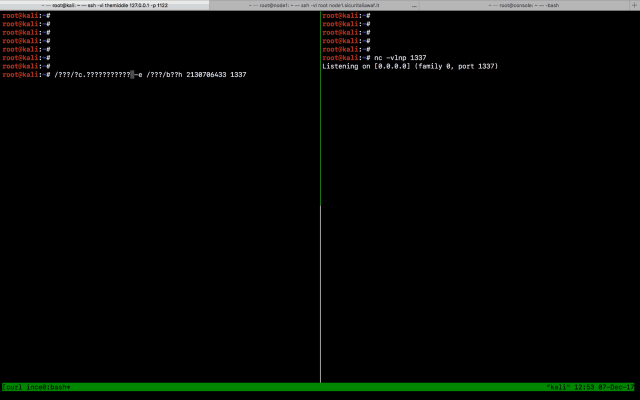Select the bash window name in the tmux status bar
The height and width of the screenshot is (400, 640).
tap(50, 387)
